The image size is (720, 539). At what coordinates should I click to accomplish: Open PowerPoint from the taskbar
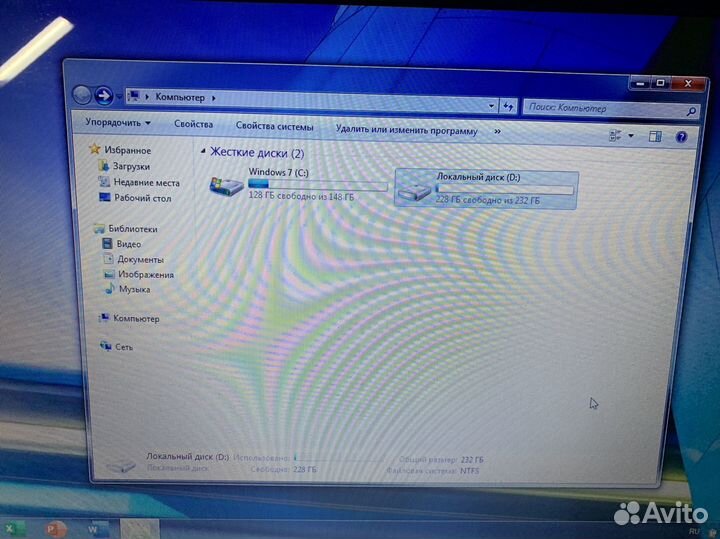point(55,529)
